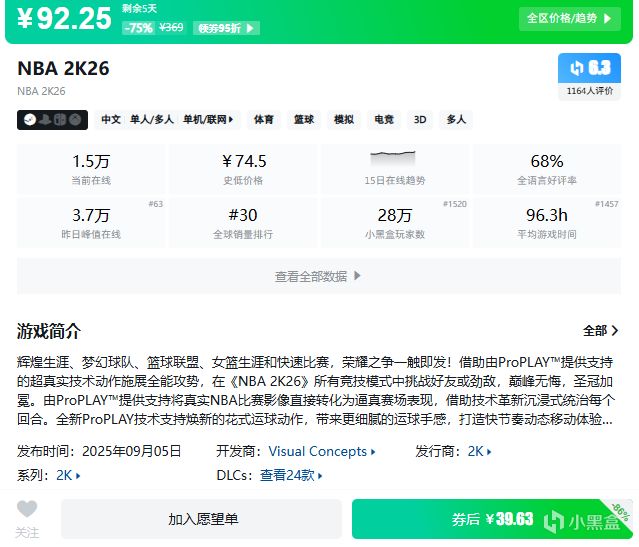Open the 单人/多人 tag

pyautogui.click(x=152, y=120)
